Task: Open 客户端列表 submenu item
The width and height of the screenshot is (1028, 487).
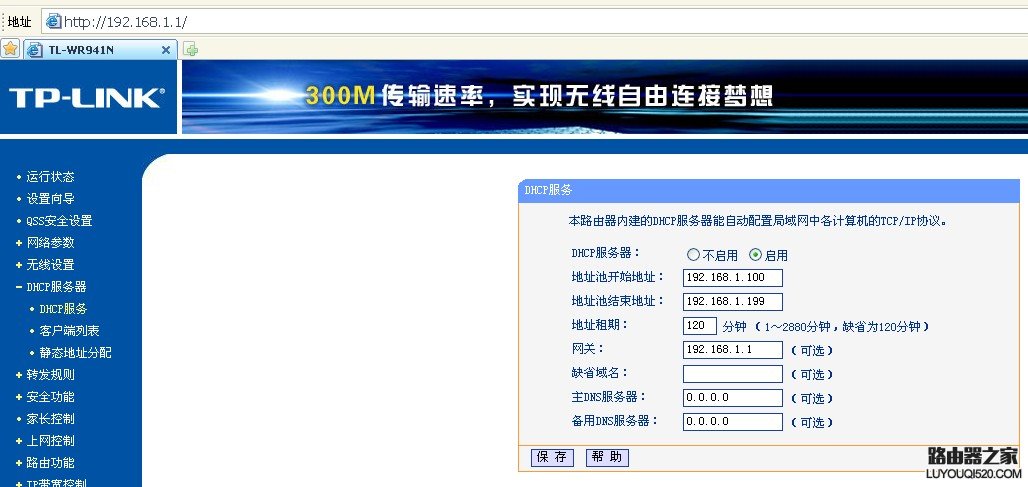Action: click(69, 331)
